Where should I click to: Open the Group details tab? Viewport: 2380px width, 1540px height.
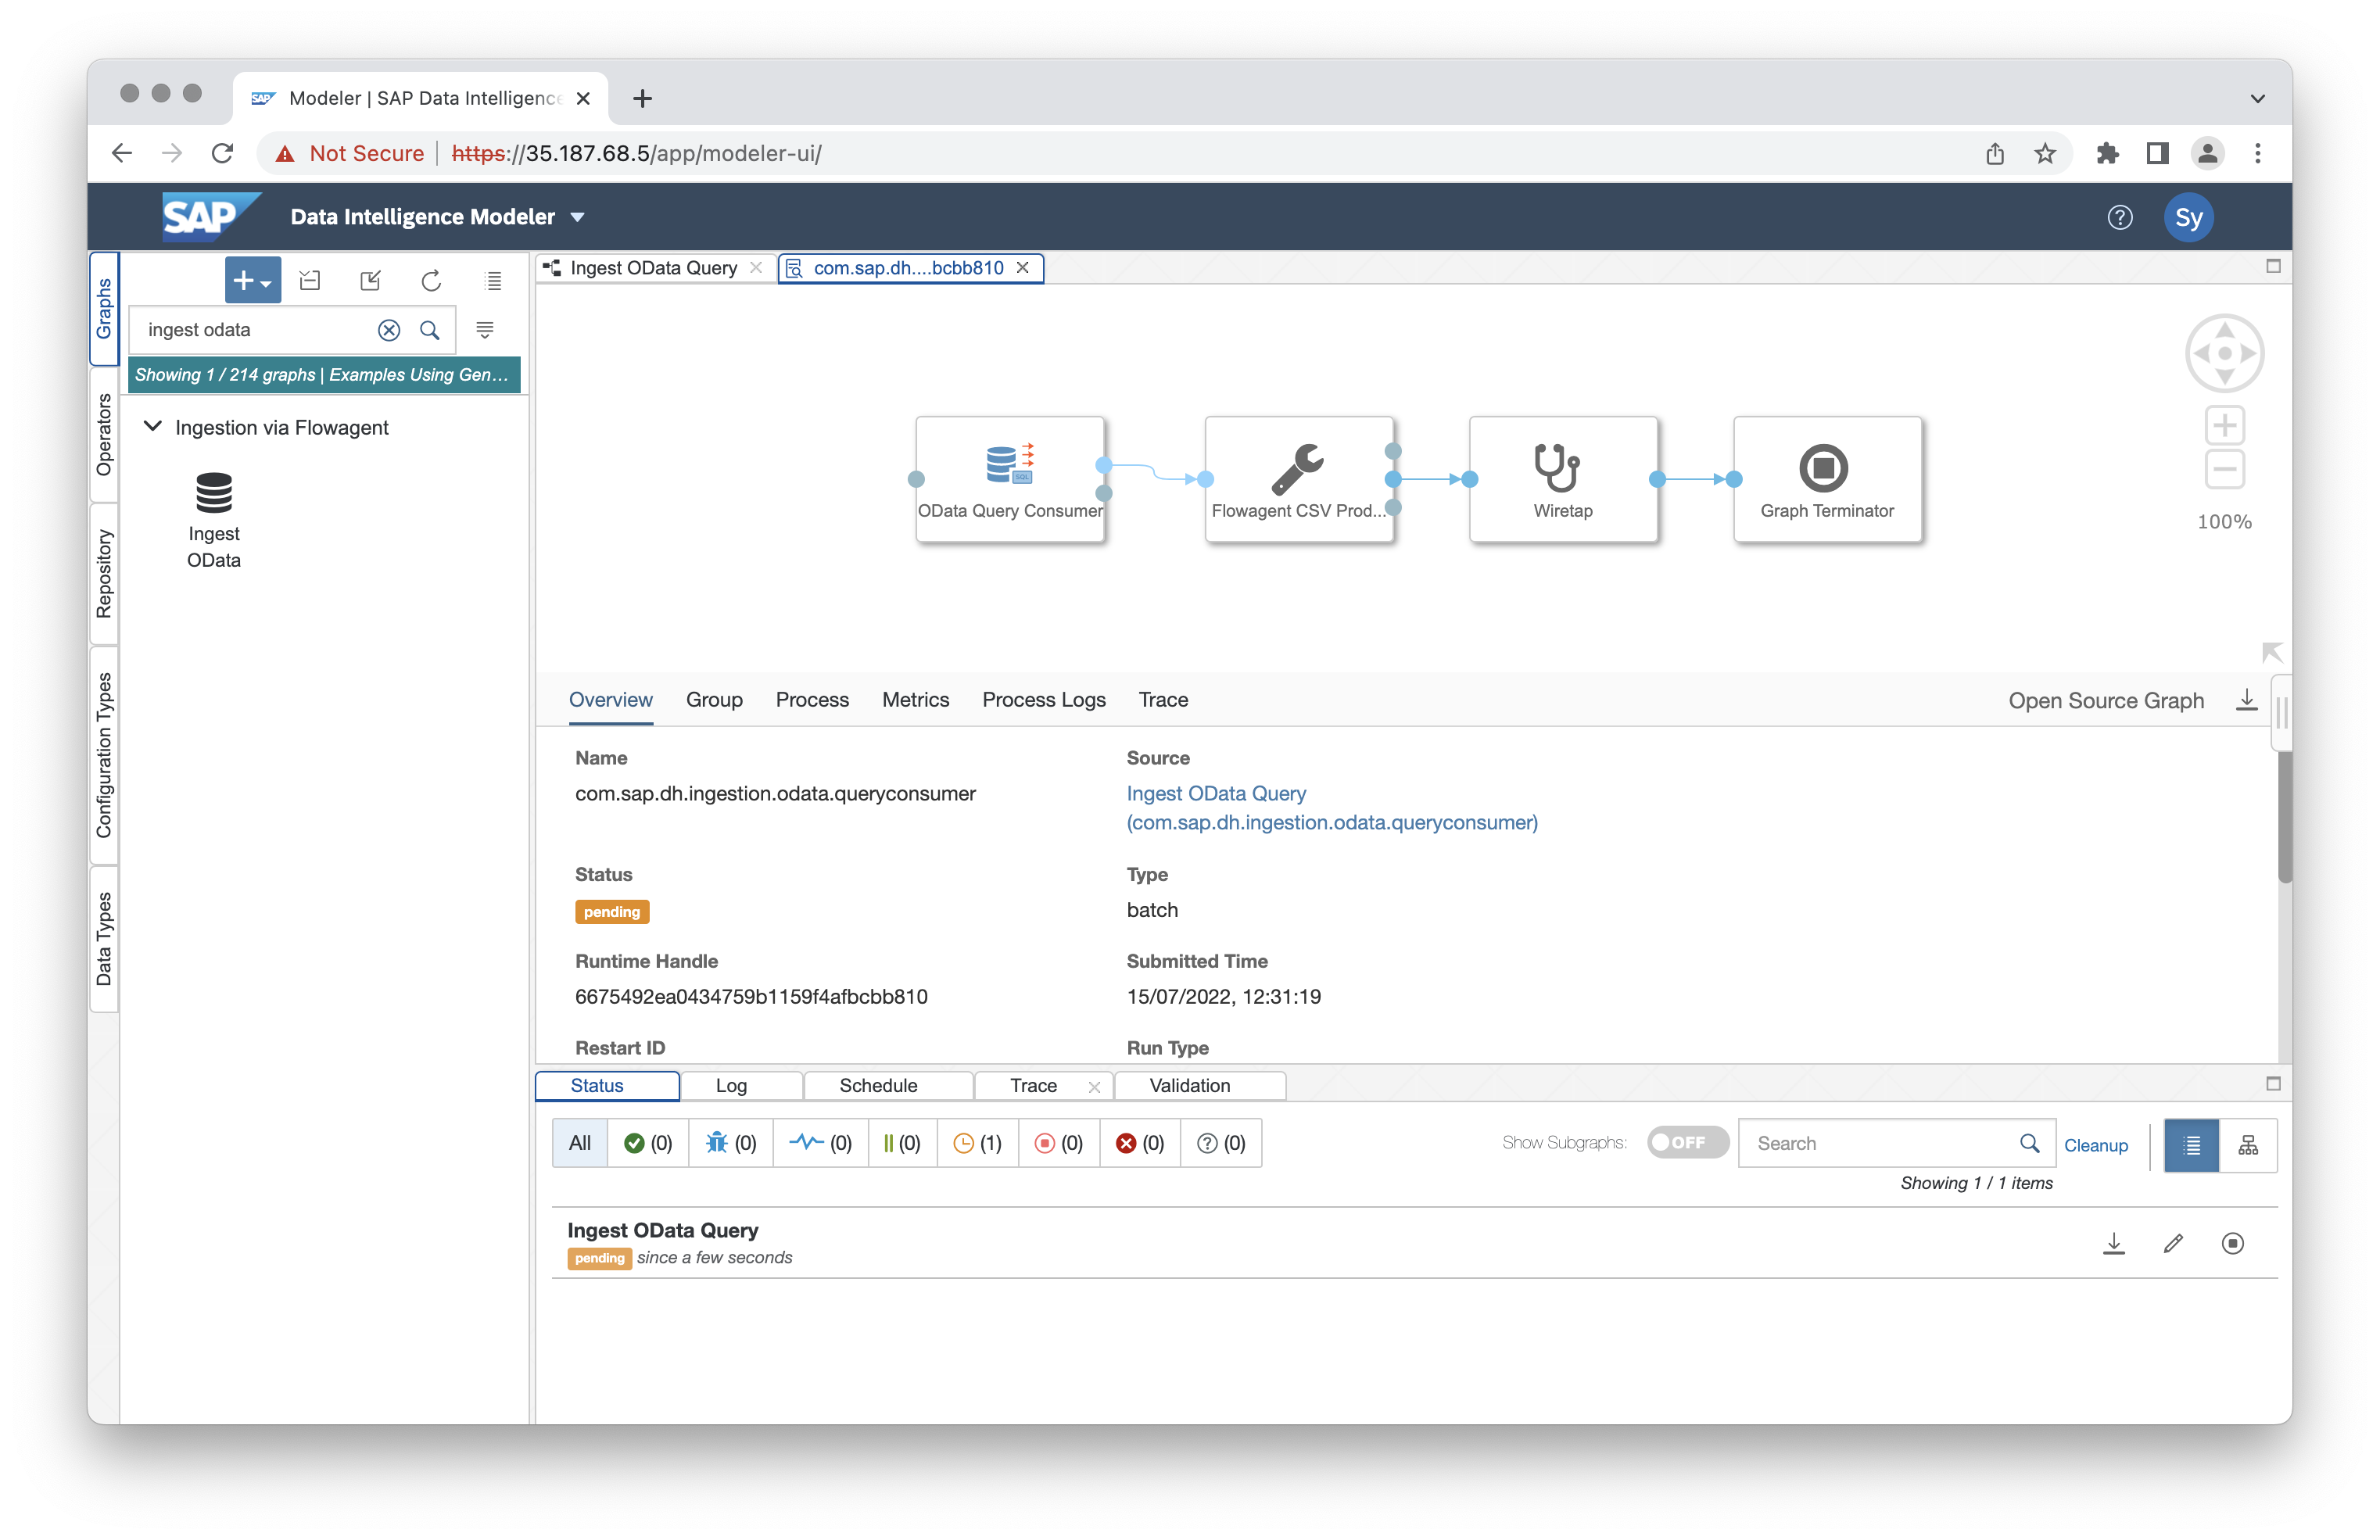click(714, 700)
